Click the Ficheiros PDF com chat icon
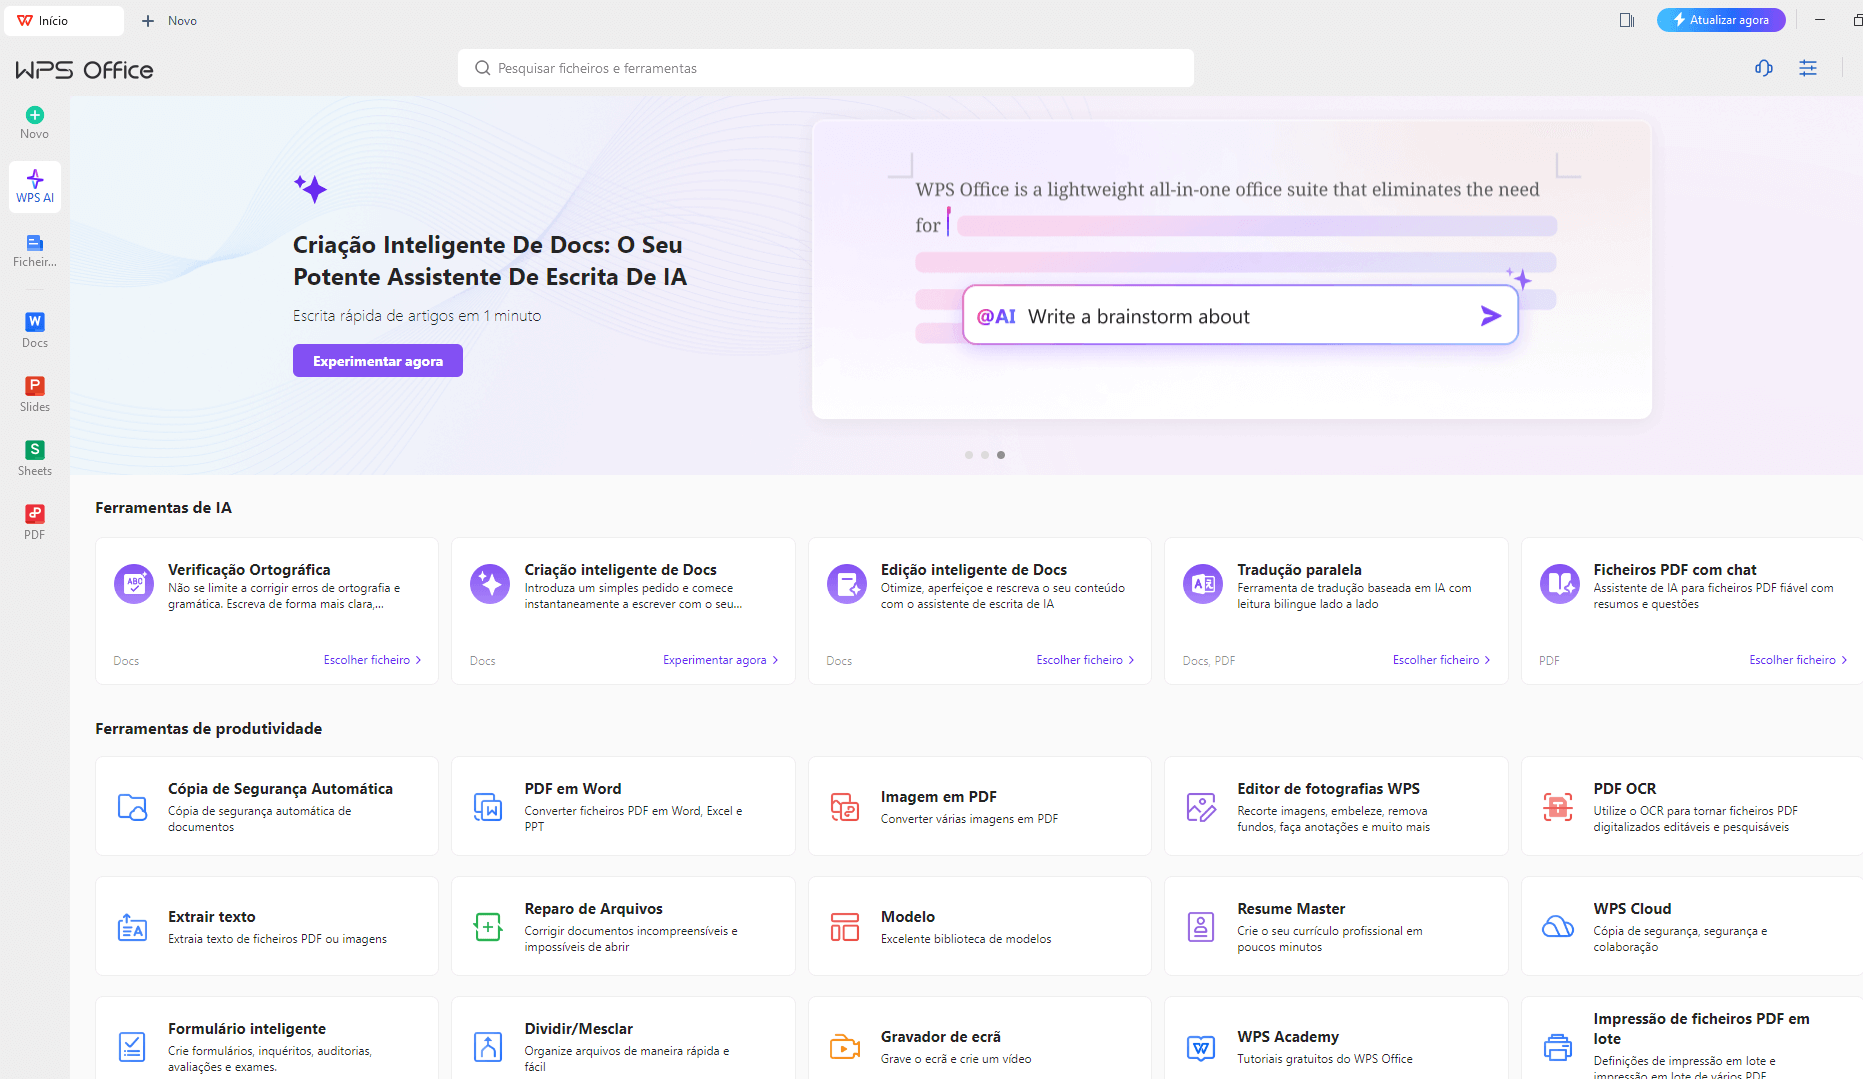 [x=1560, y=584]
